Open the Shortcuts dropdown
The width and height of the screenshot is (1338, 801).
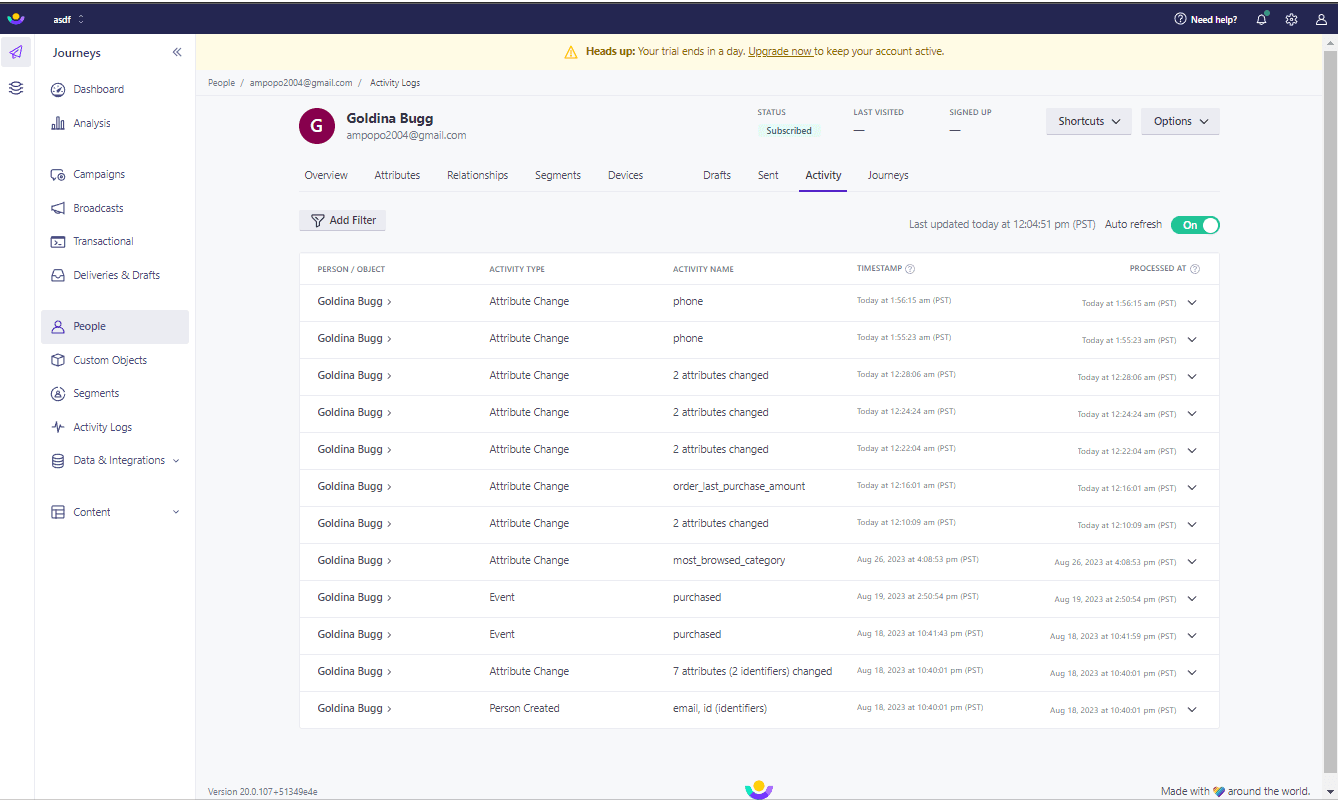(x=1089, y=121)
